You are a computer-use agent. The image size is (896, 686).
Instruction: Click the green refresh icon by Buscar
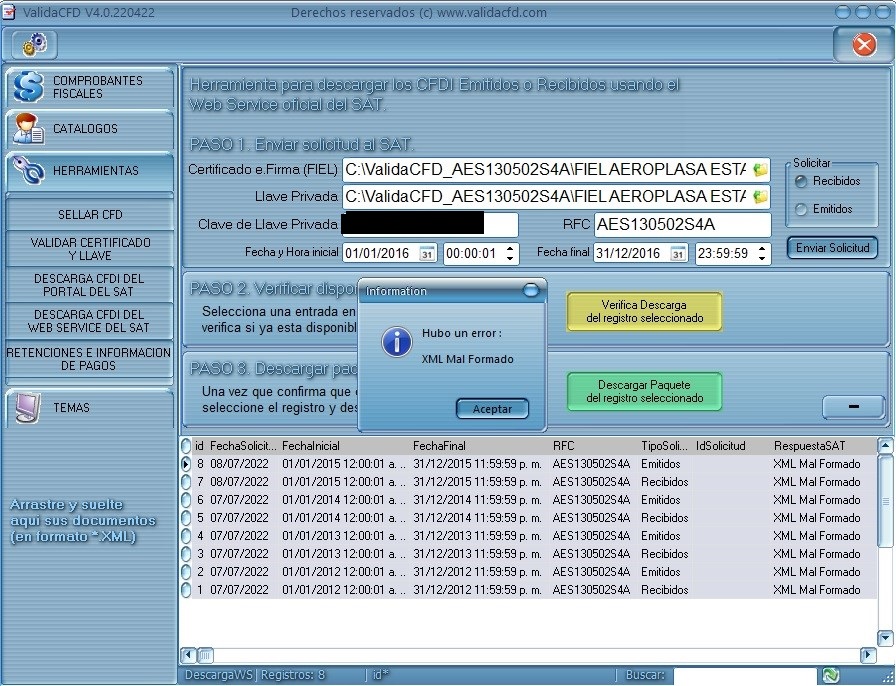pos(830,675)
